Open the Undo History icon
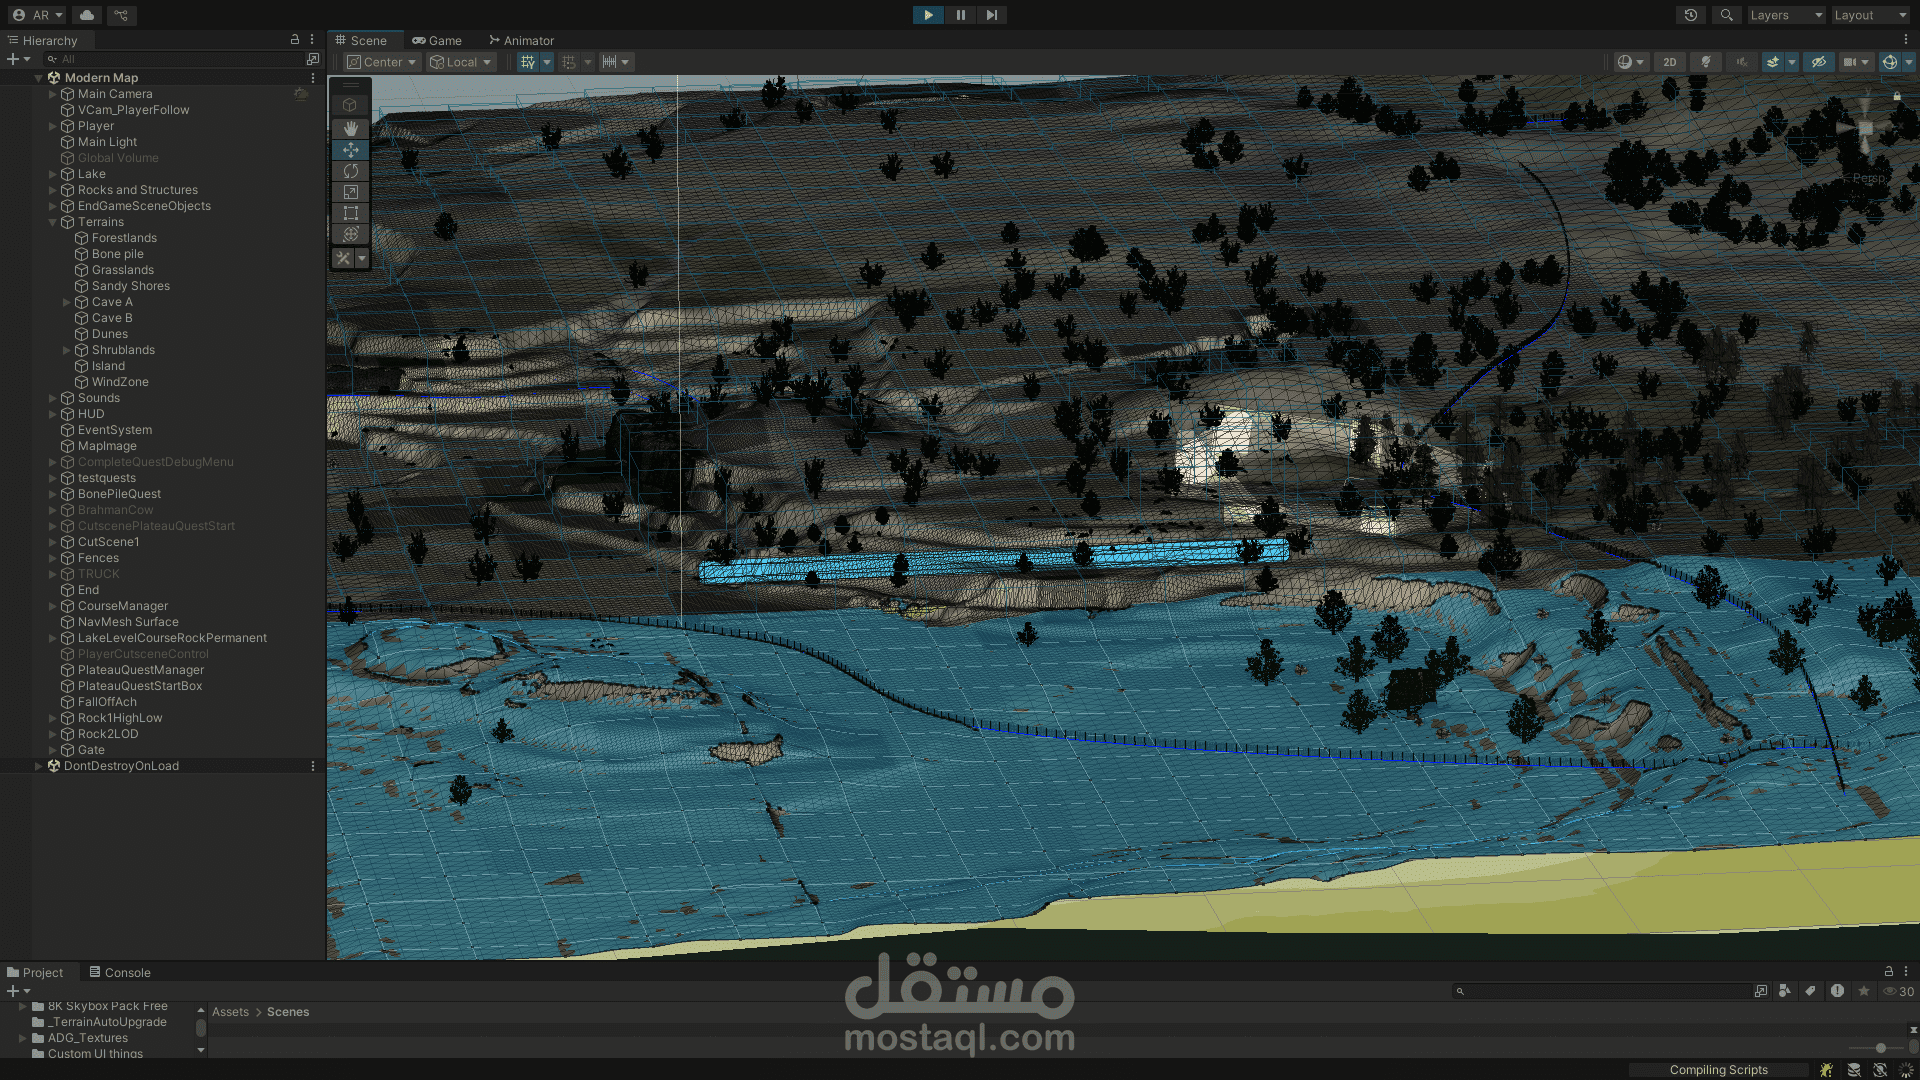The height and width of the screenshot is (1080, 1920). [x=1690, y=15]
